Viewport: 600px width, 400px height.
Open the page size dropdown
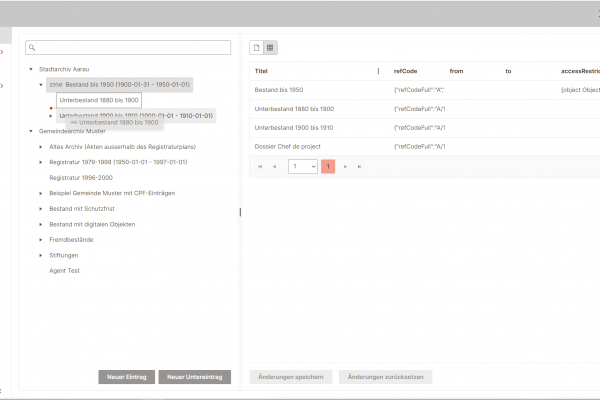tap(303, 166)
